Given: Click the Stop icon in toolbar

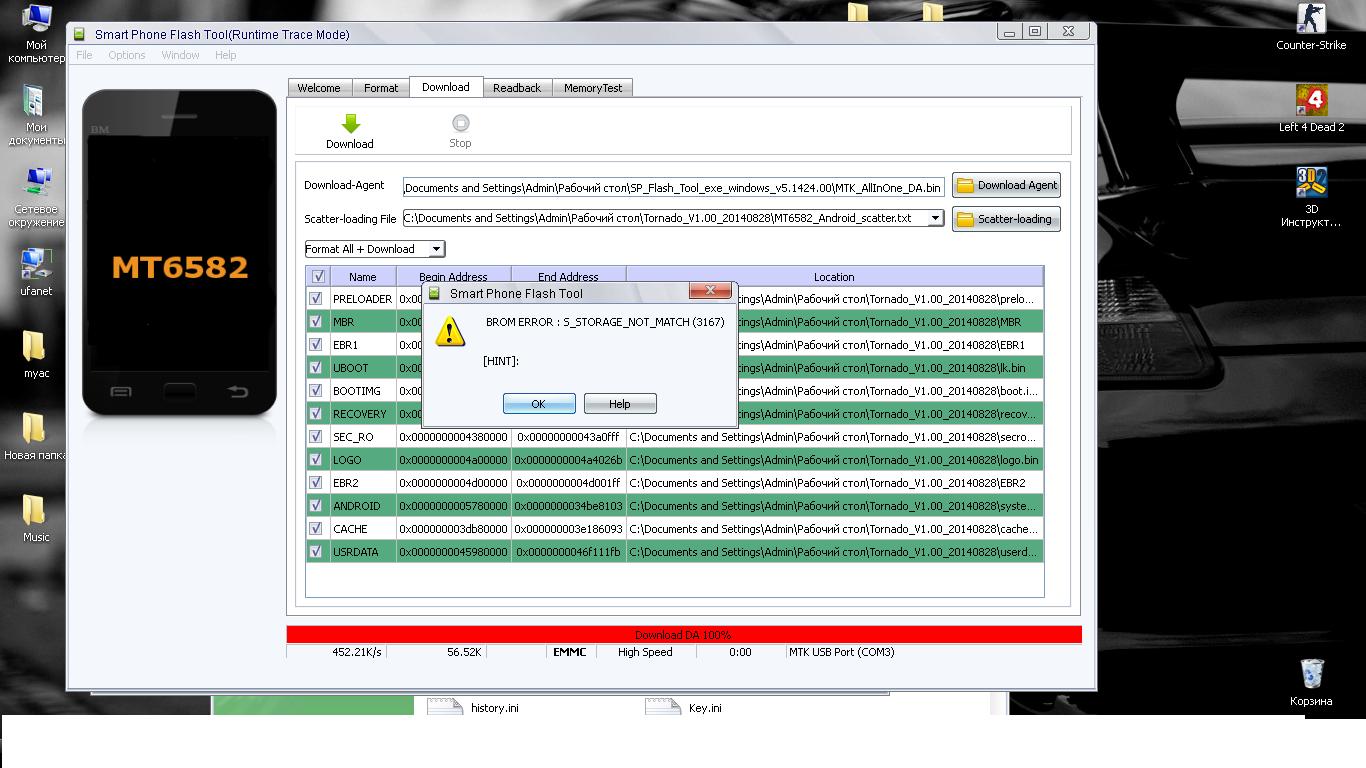Looking at the screenshot, I should click(x=460, y=124).
